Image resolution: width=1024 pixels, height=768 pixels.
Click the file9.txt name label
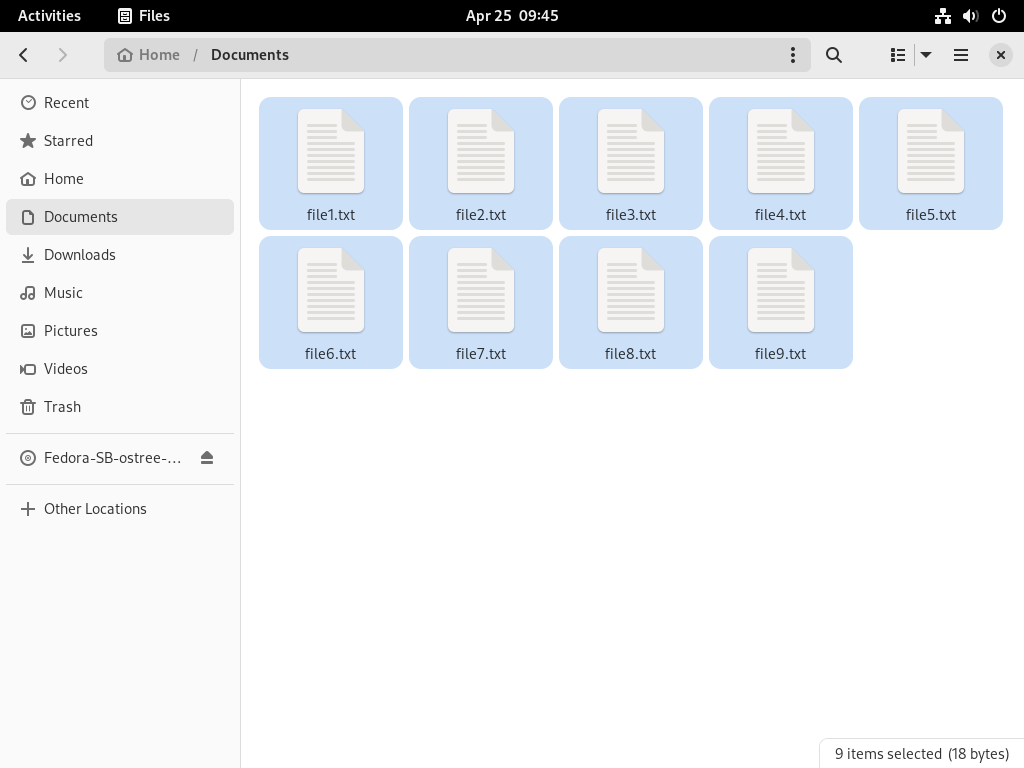click(780, 354)
